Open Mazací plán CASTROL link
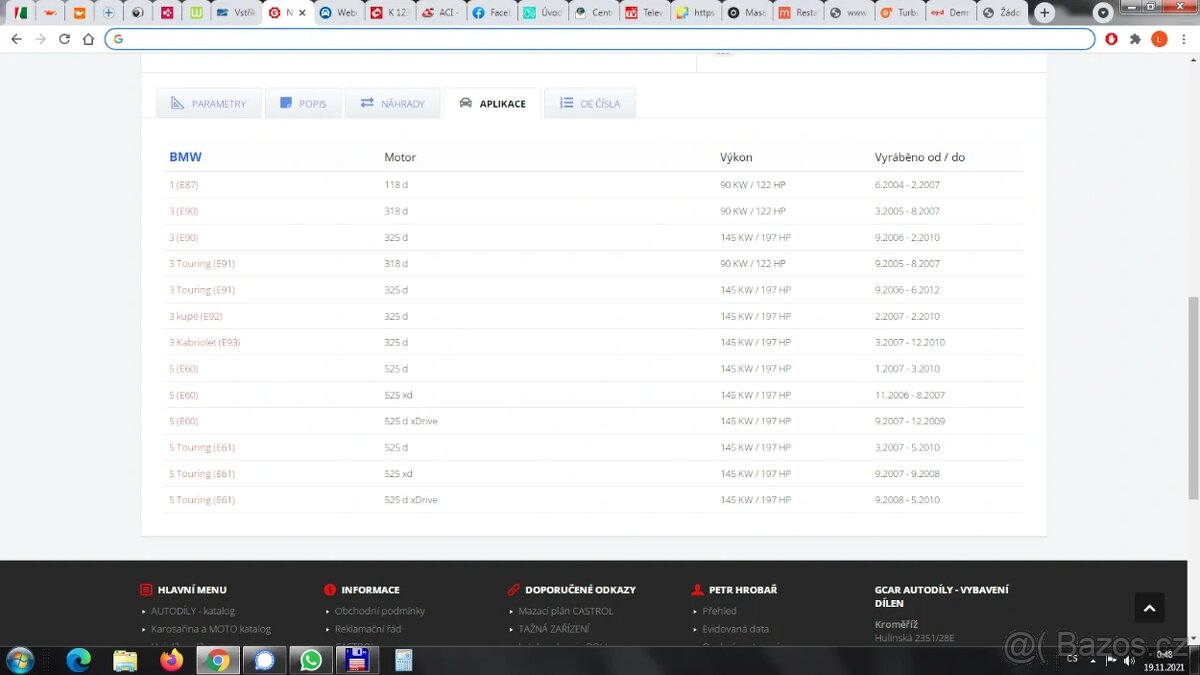 pos(566,611)
